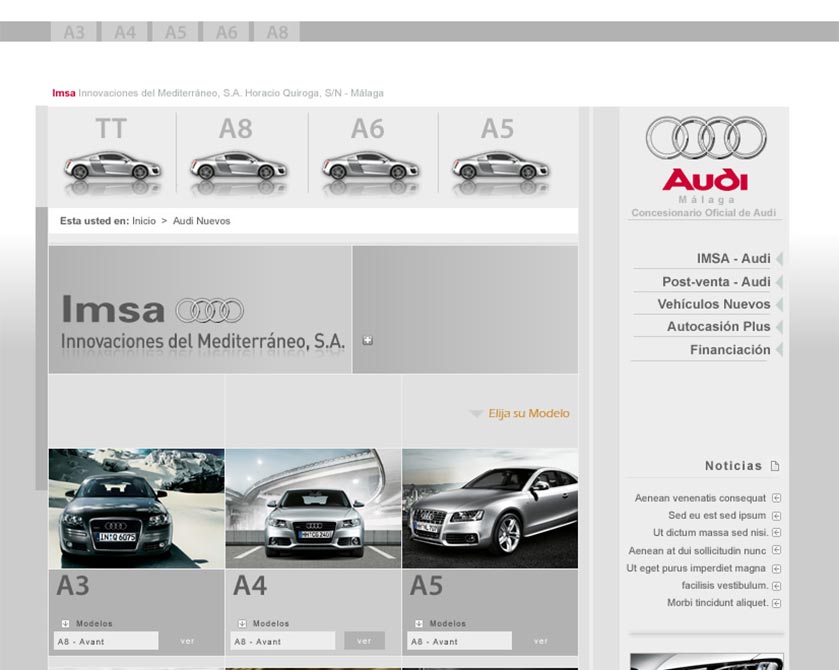This screenshot has width=839, height=670.
Task: Click the Audi four-rings logo
Action: tap(706, 138)
